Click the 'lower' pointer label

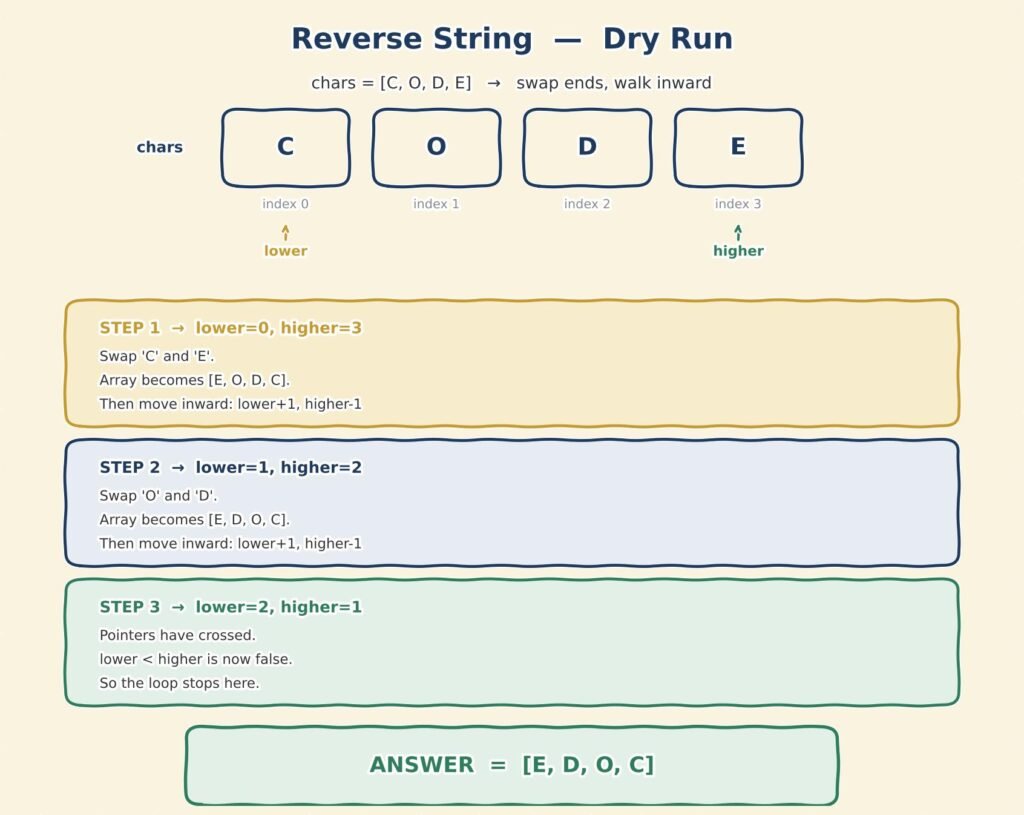[x=285, y=251]
